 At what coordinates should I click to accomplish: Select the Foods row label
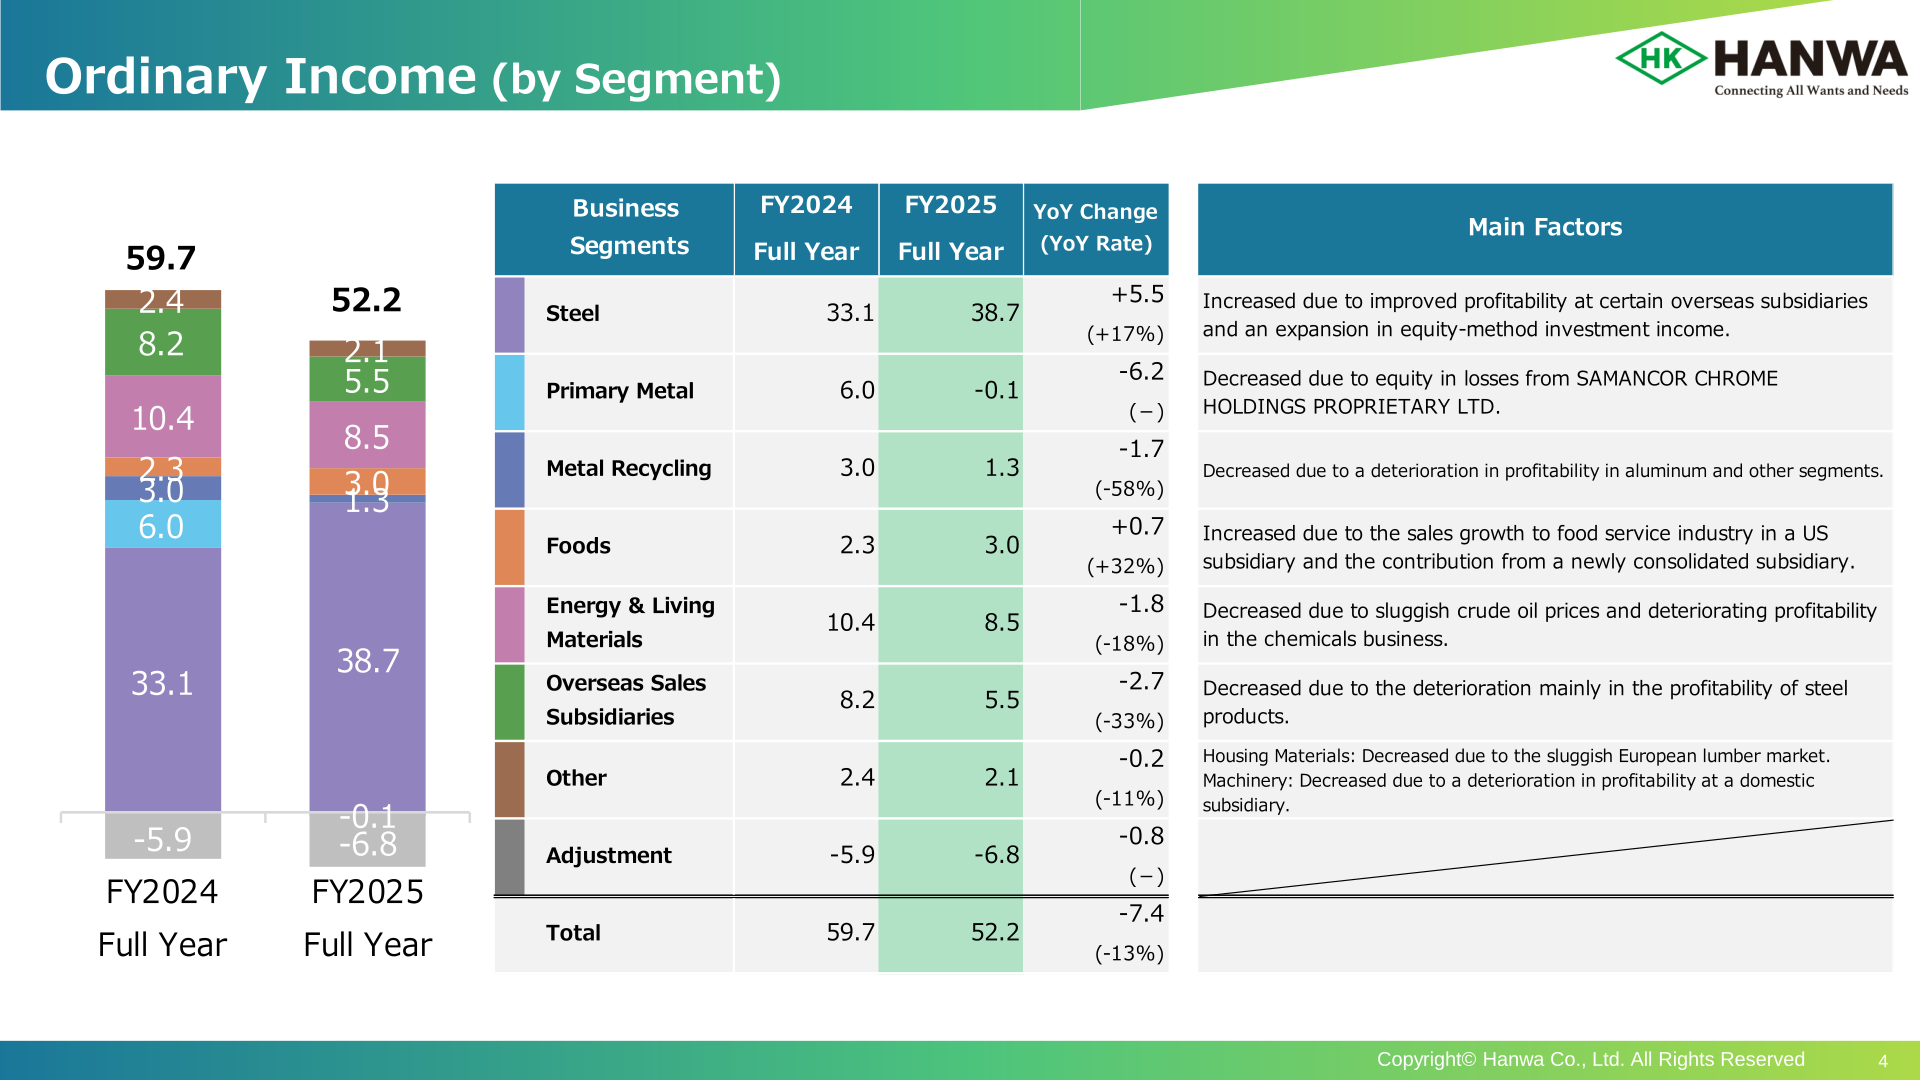pos(578,546)
